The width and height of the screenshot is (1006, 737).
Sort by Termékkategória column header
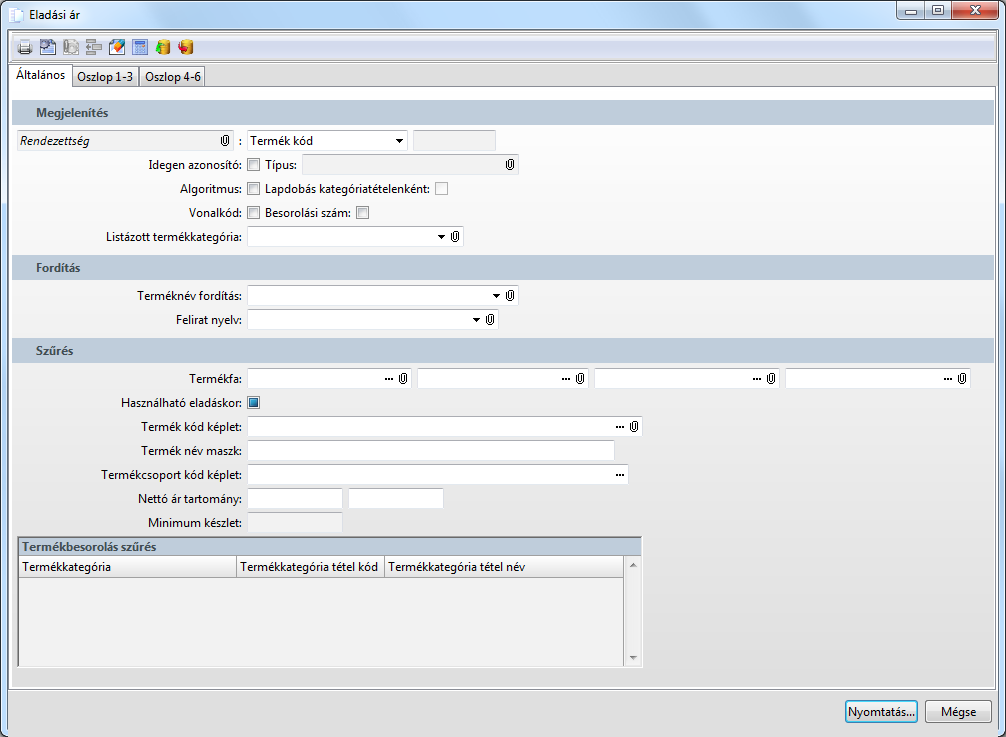click(x=128, y=567)
